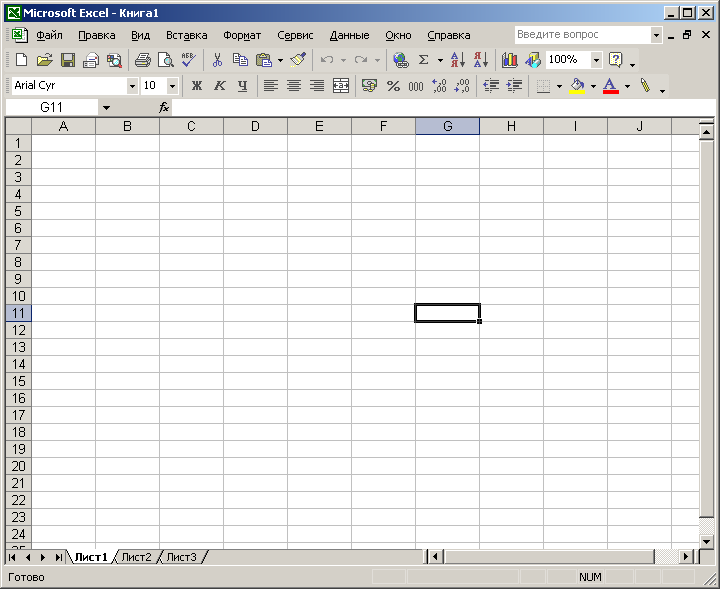The height and width of the screenshot is (589, 720).
Task: Open Print Preview icon
Action: [x=166, y=60]
